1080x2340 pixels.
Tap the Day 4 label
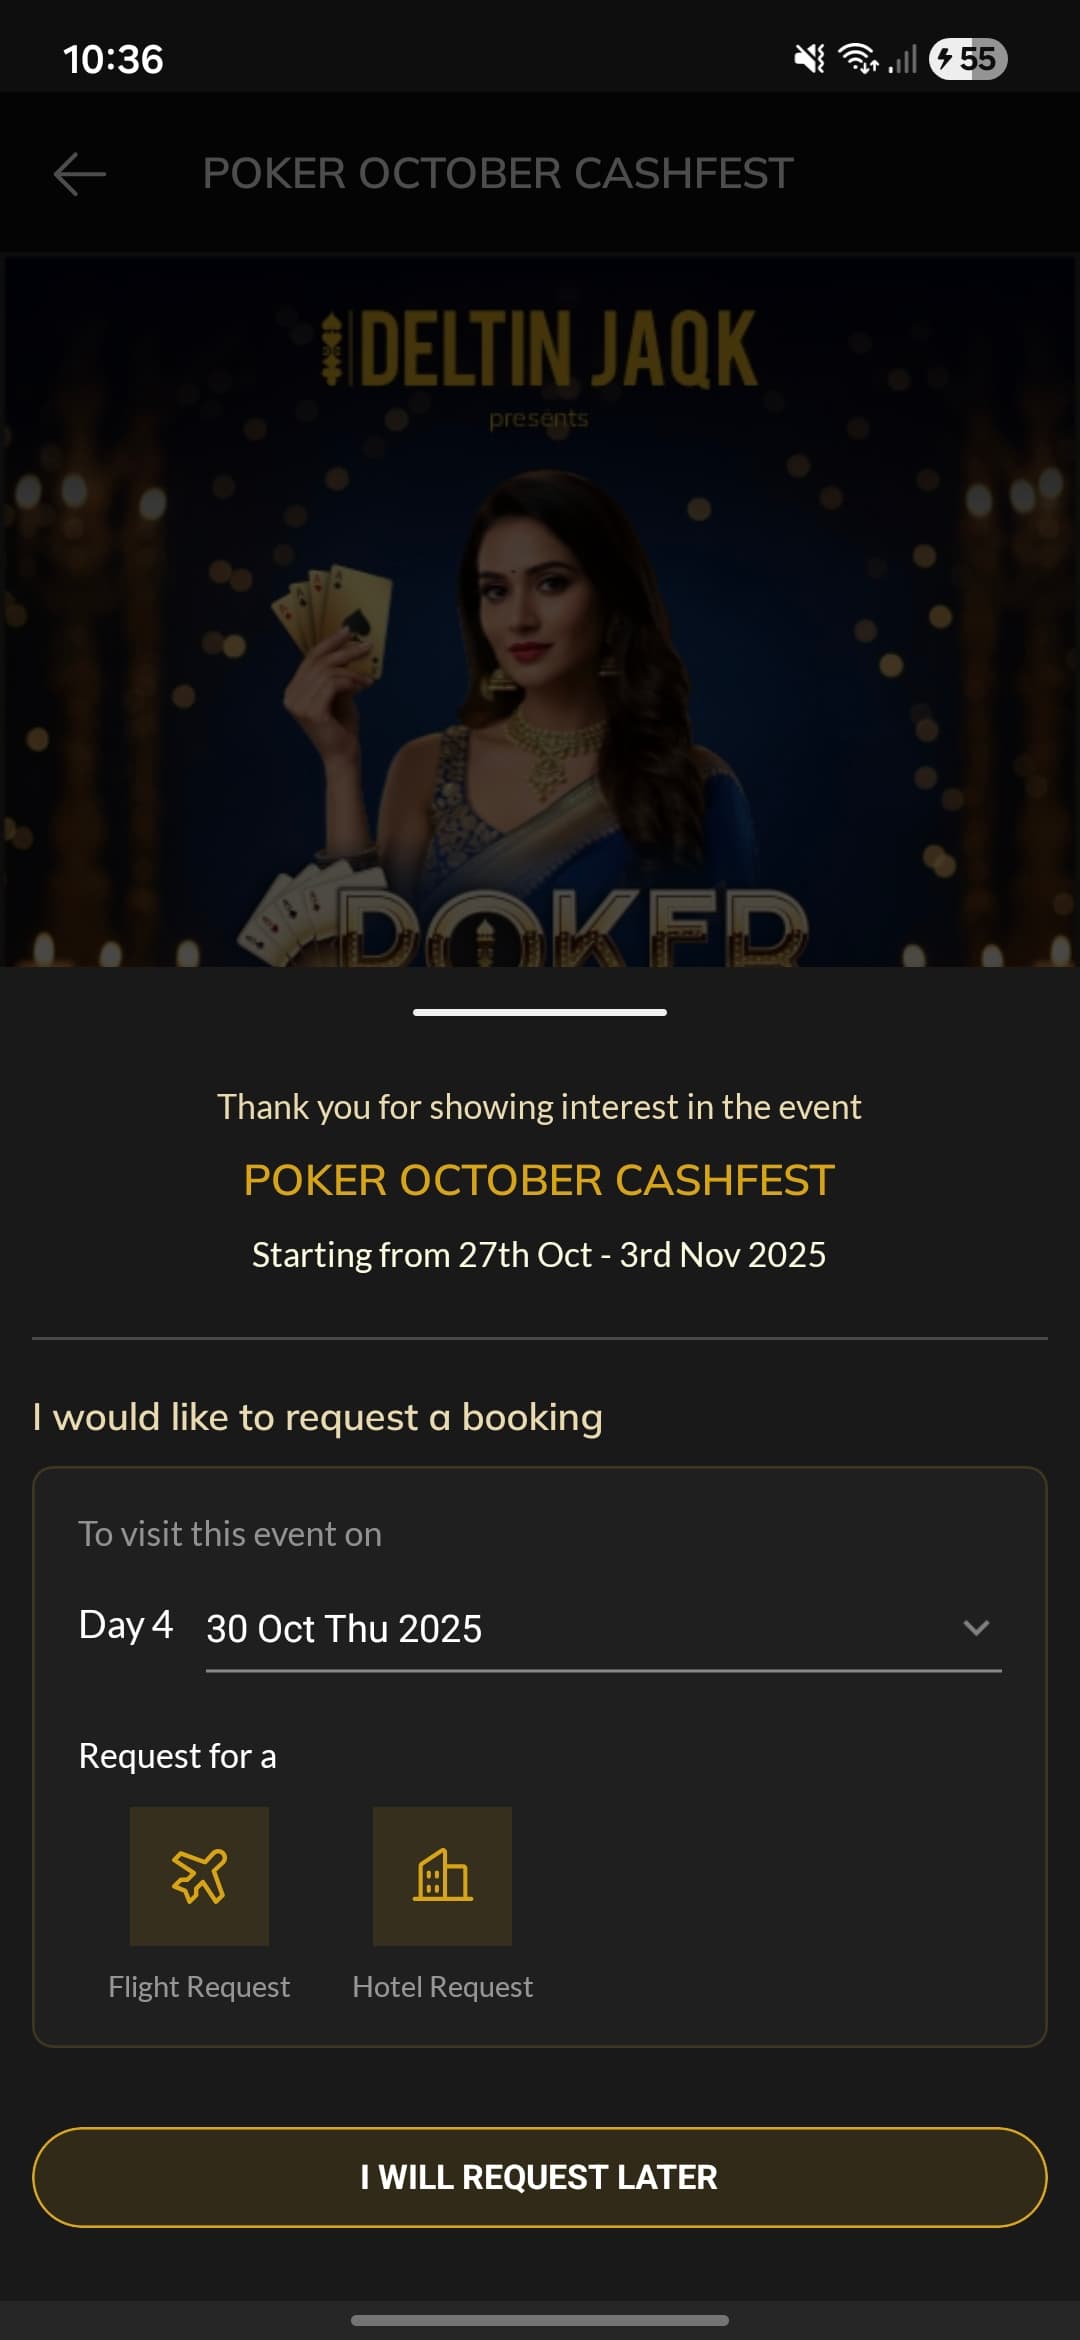click(126, 1625)
